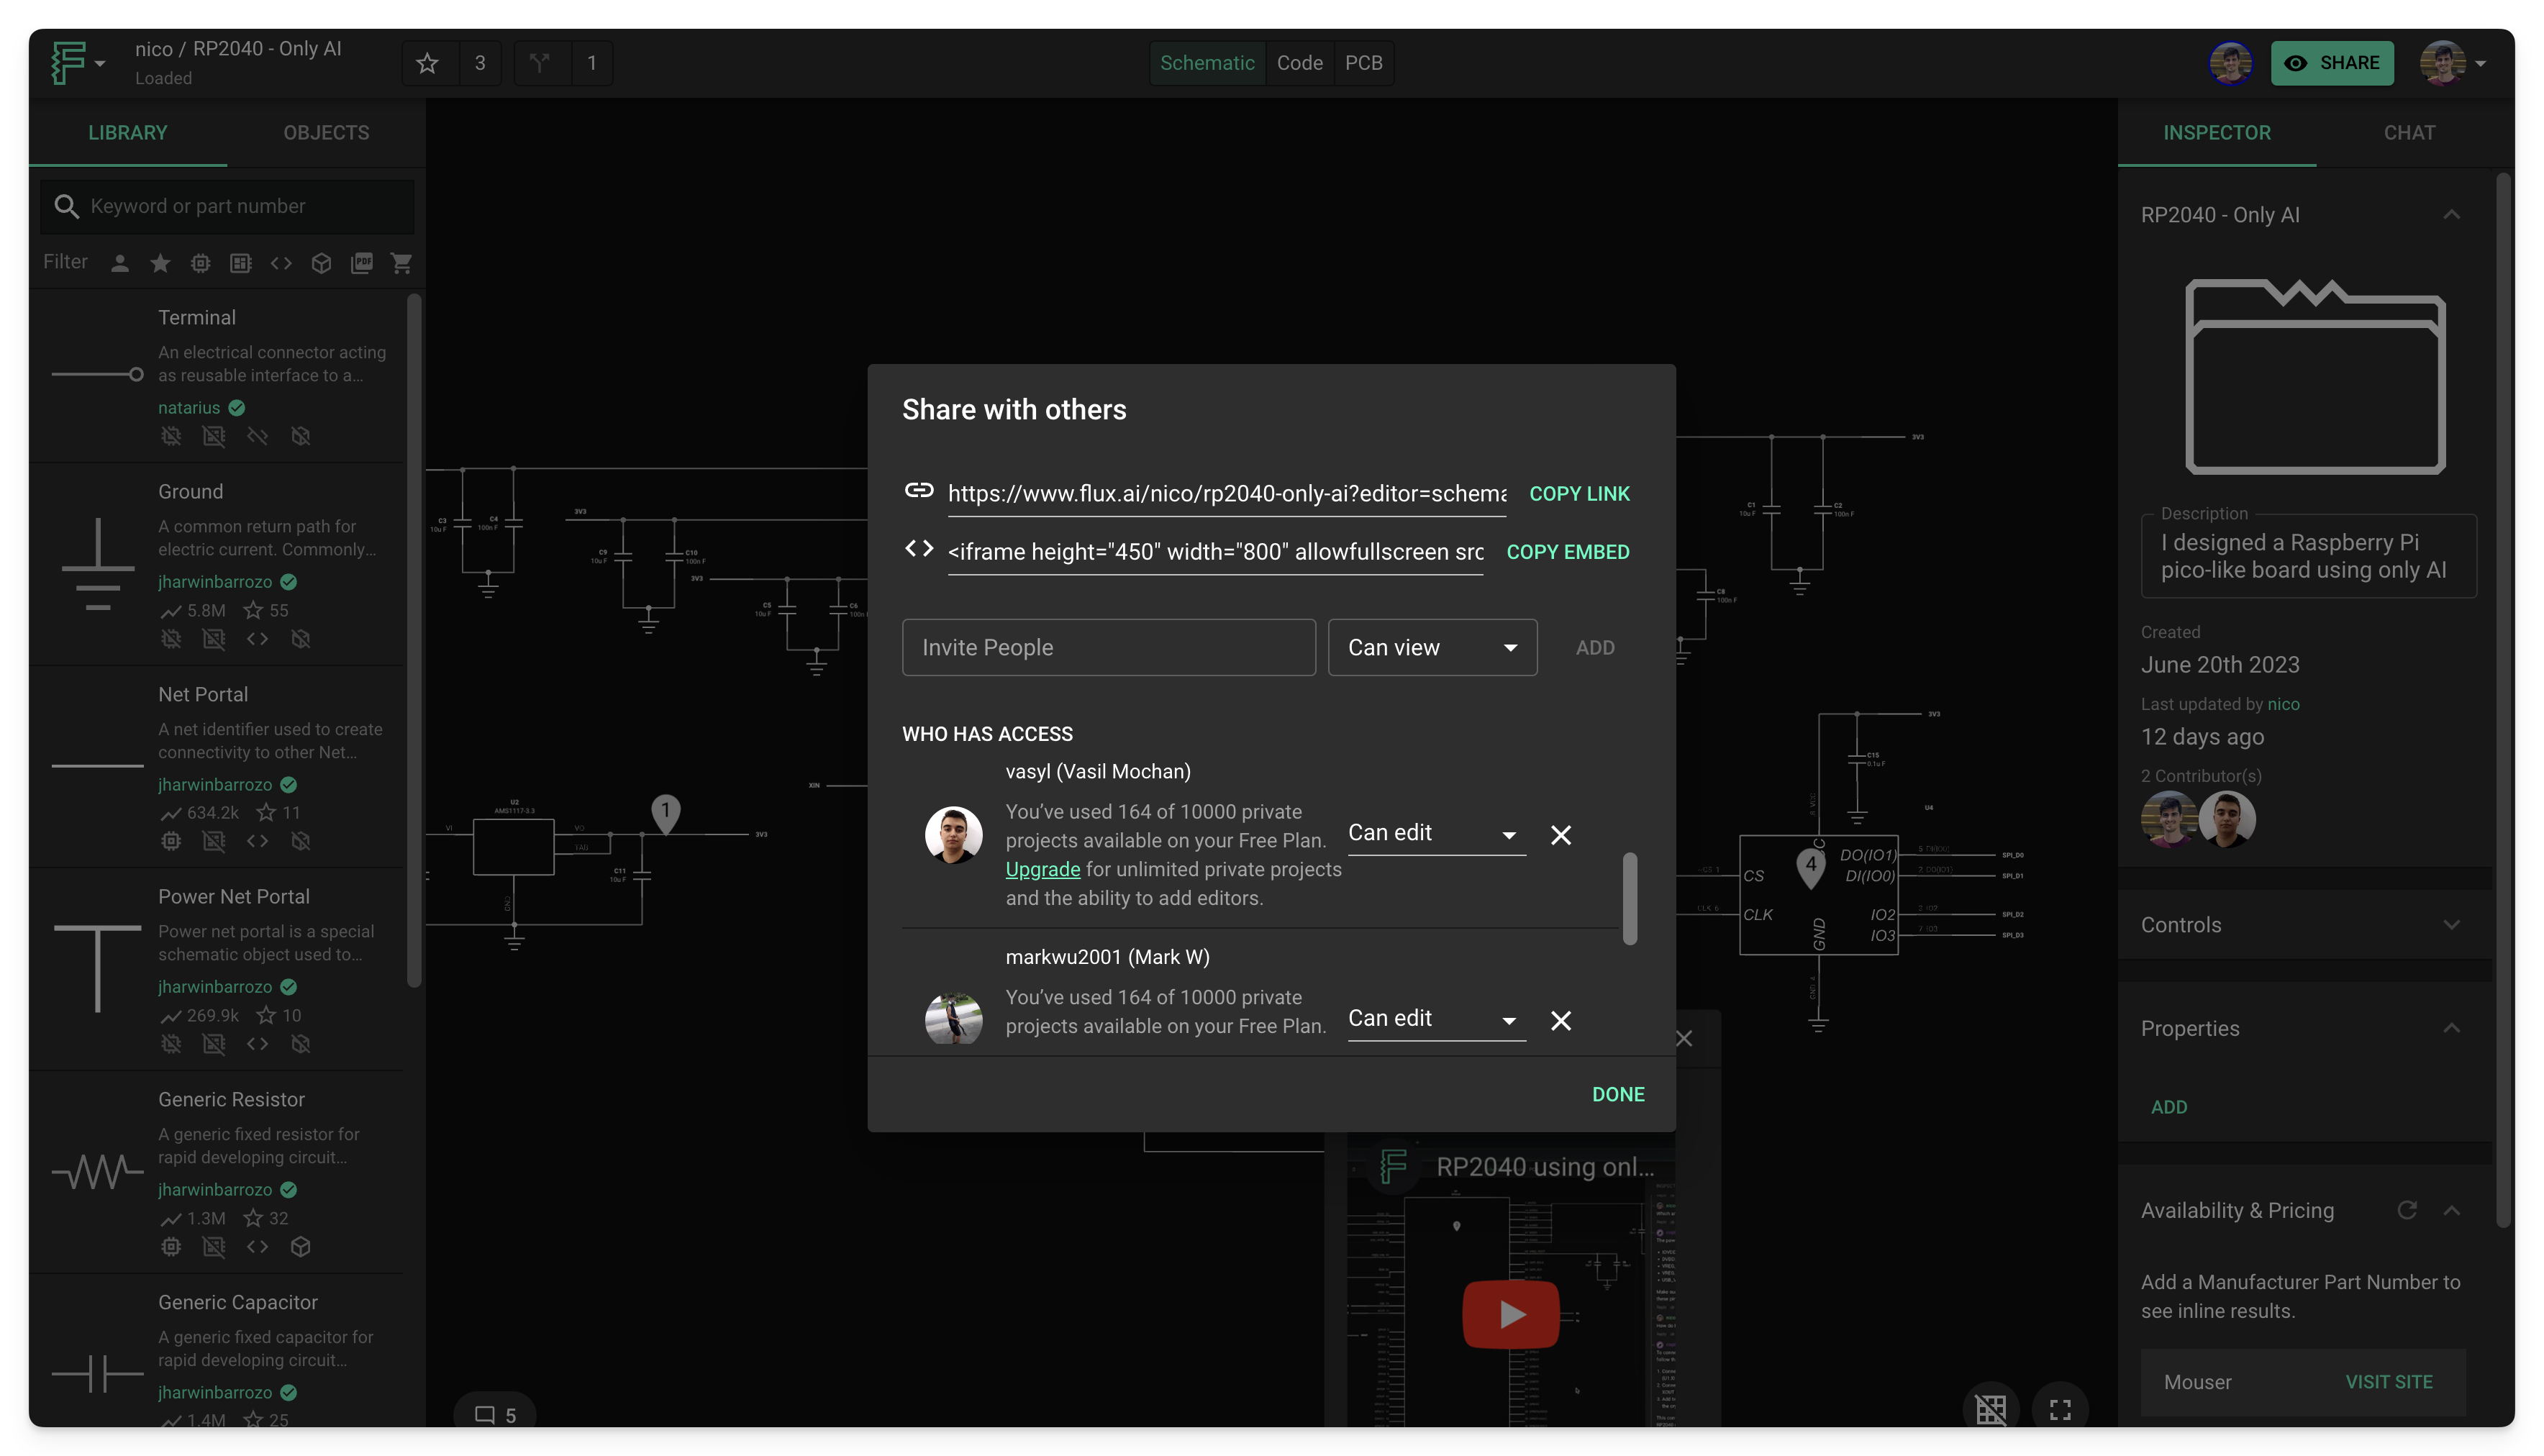The image size is (2544, 1456).
Task: Click COPY LINK
Action: [1579, 493]
